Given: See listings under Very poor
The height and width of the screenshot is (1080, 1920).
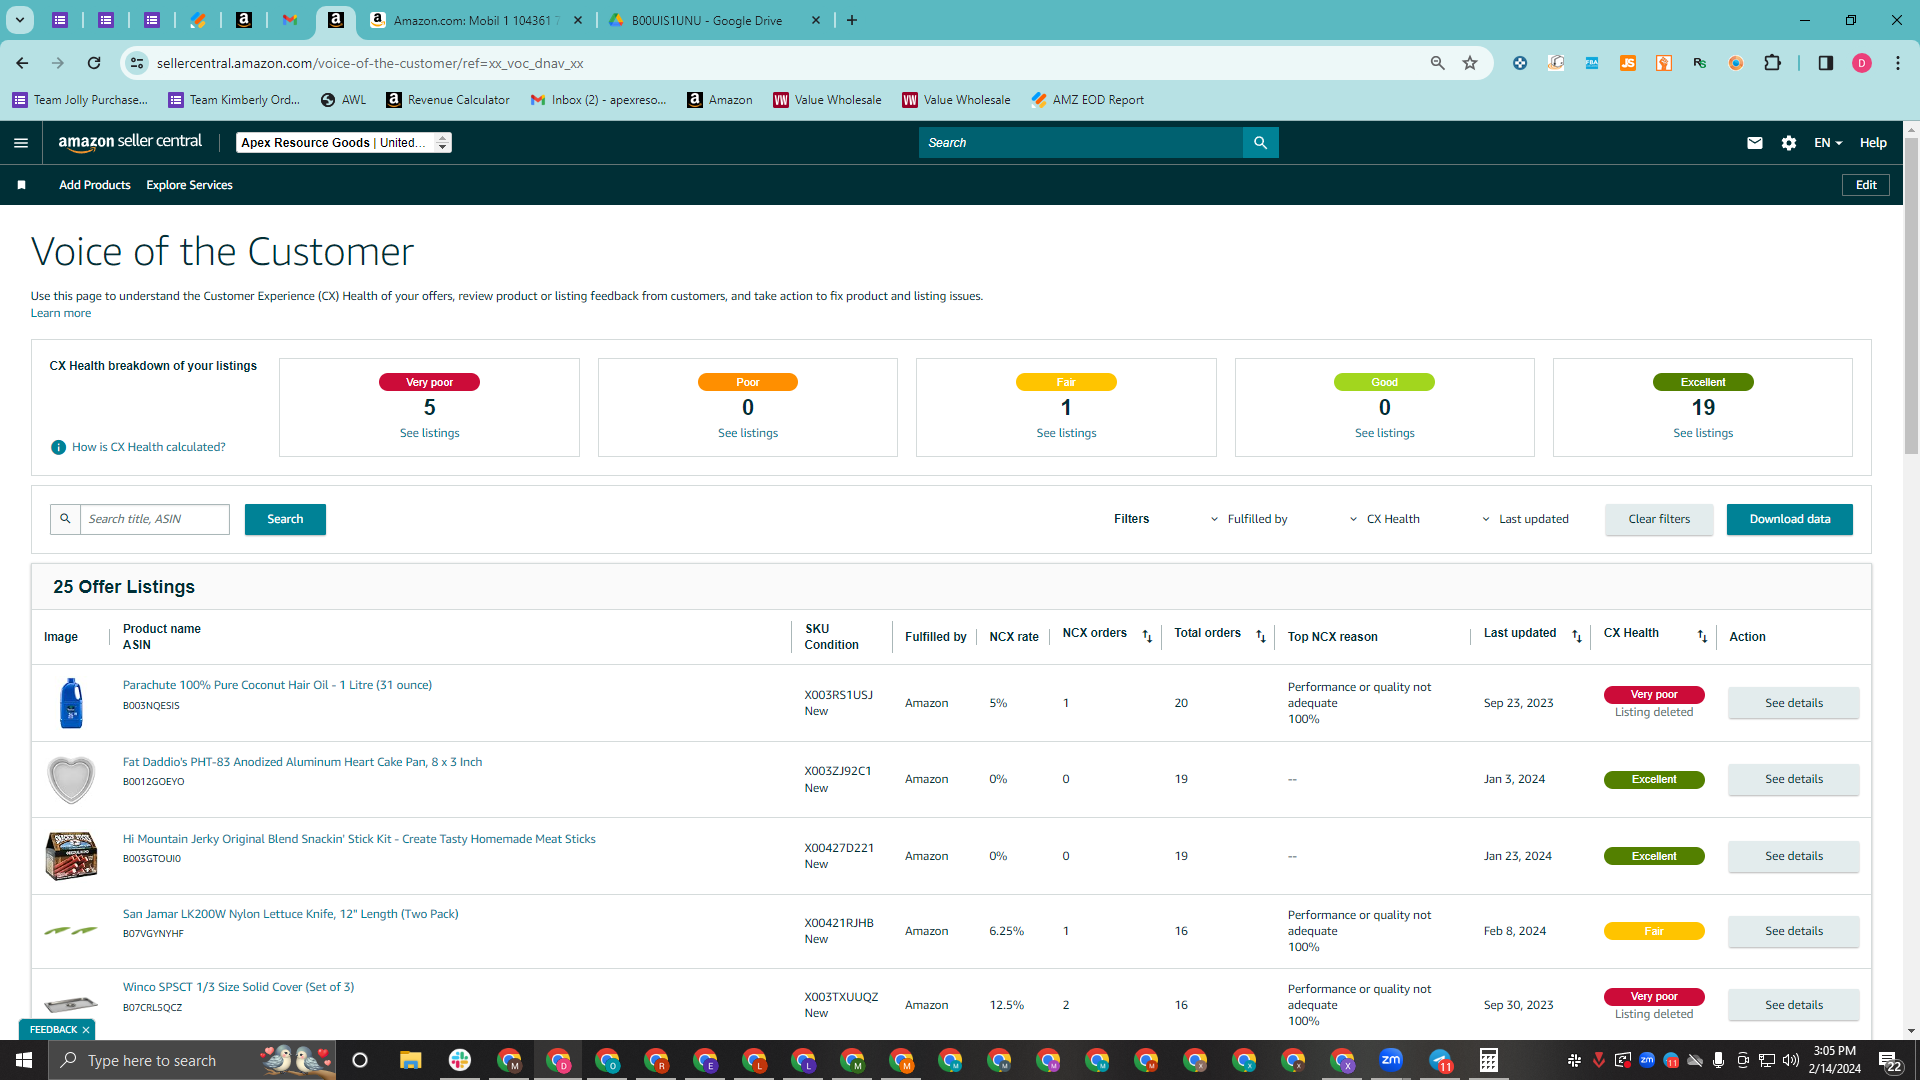Looking at the screenshot, I should pos(430,433).
